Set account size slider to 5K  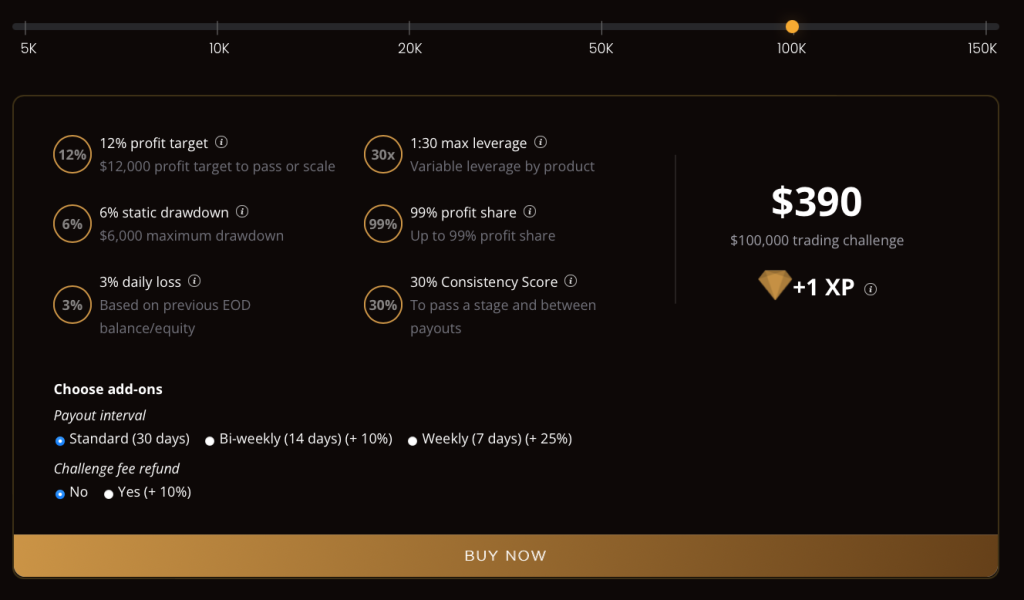[x=28, y=27]
